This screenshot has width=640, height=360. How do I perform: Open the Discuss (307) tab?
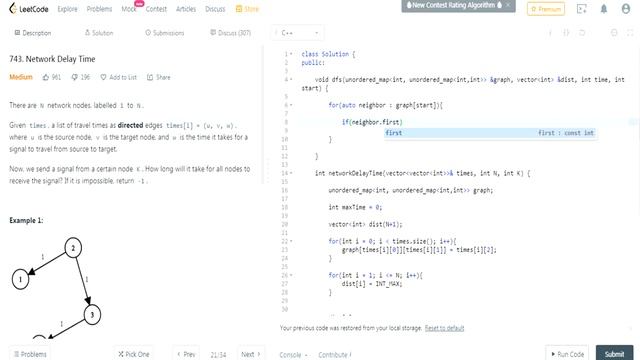pyautogui.click(x=231, y=33)
